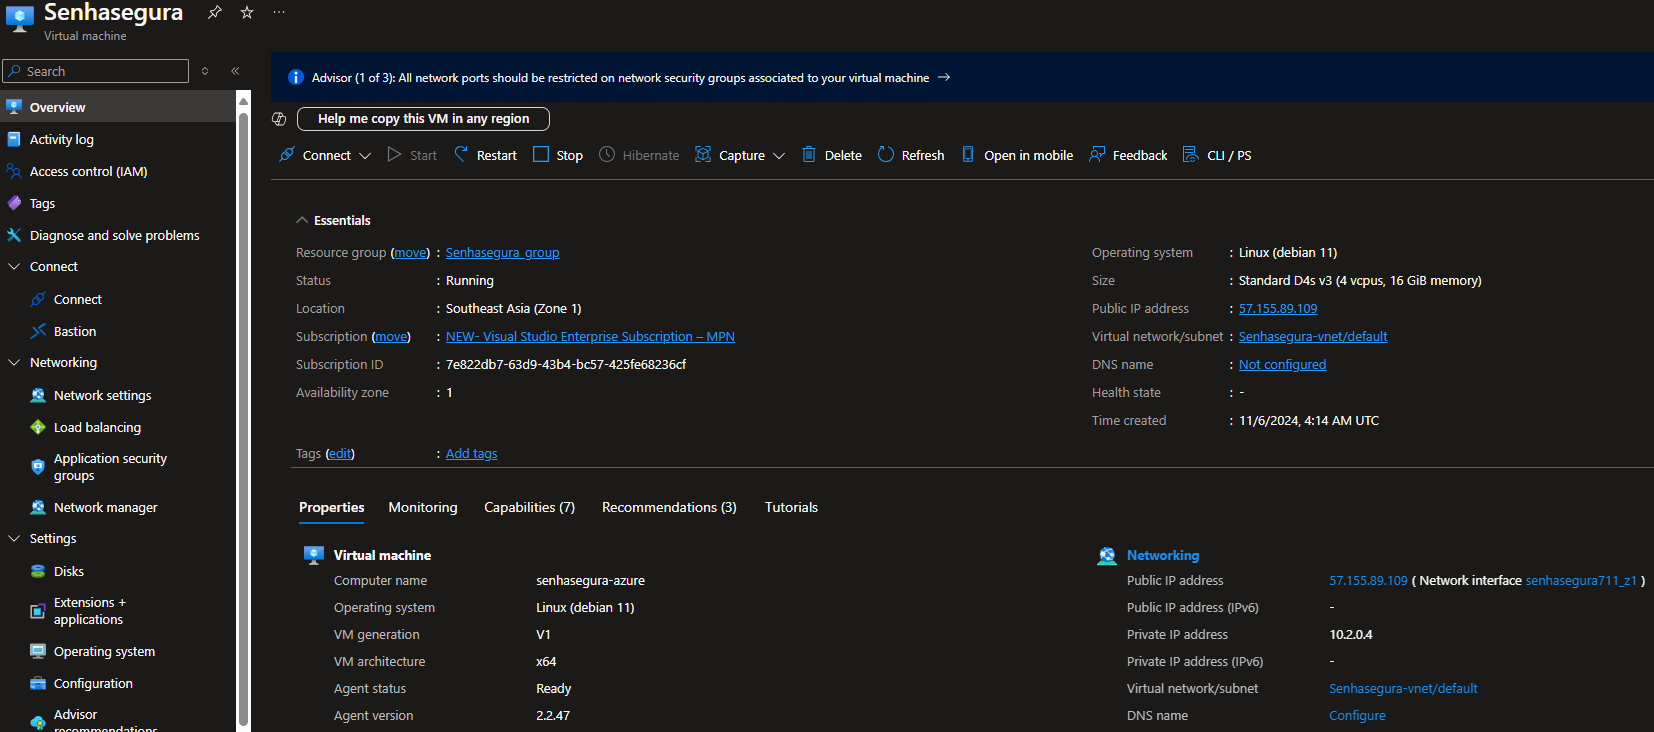This screenshot has width=1654, height=732.
Task: Click Resource group move link
Action: 410,253
